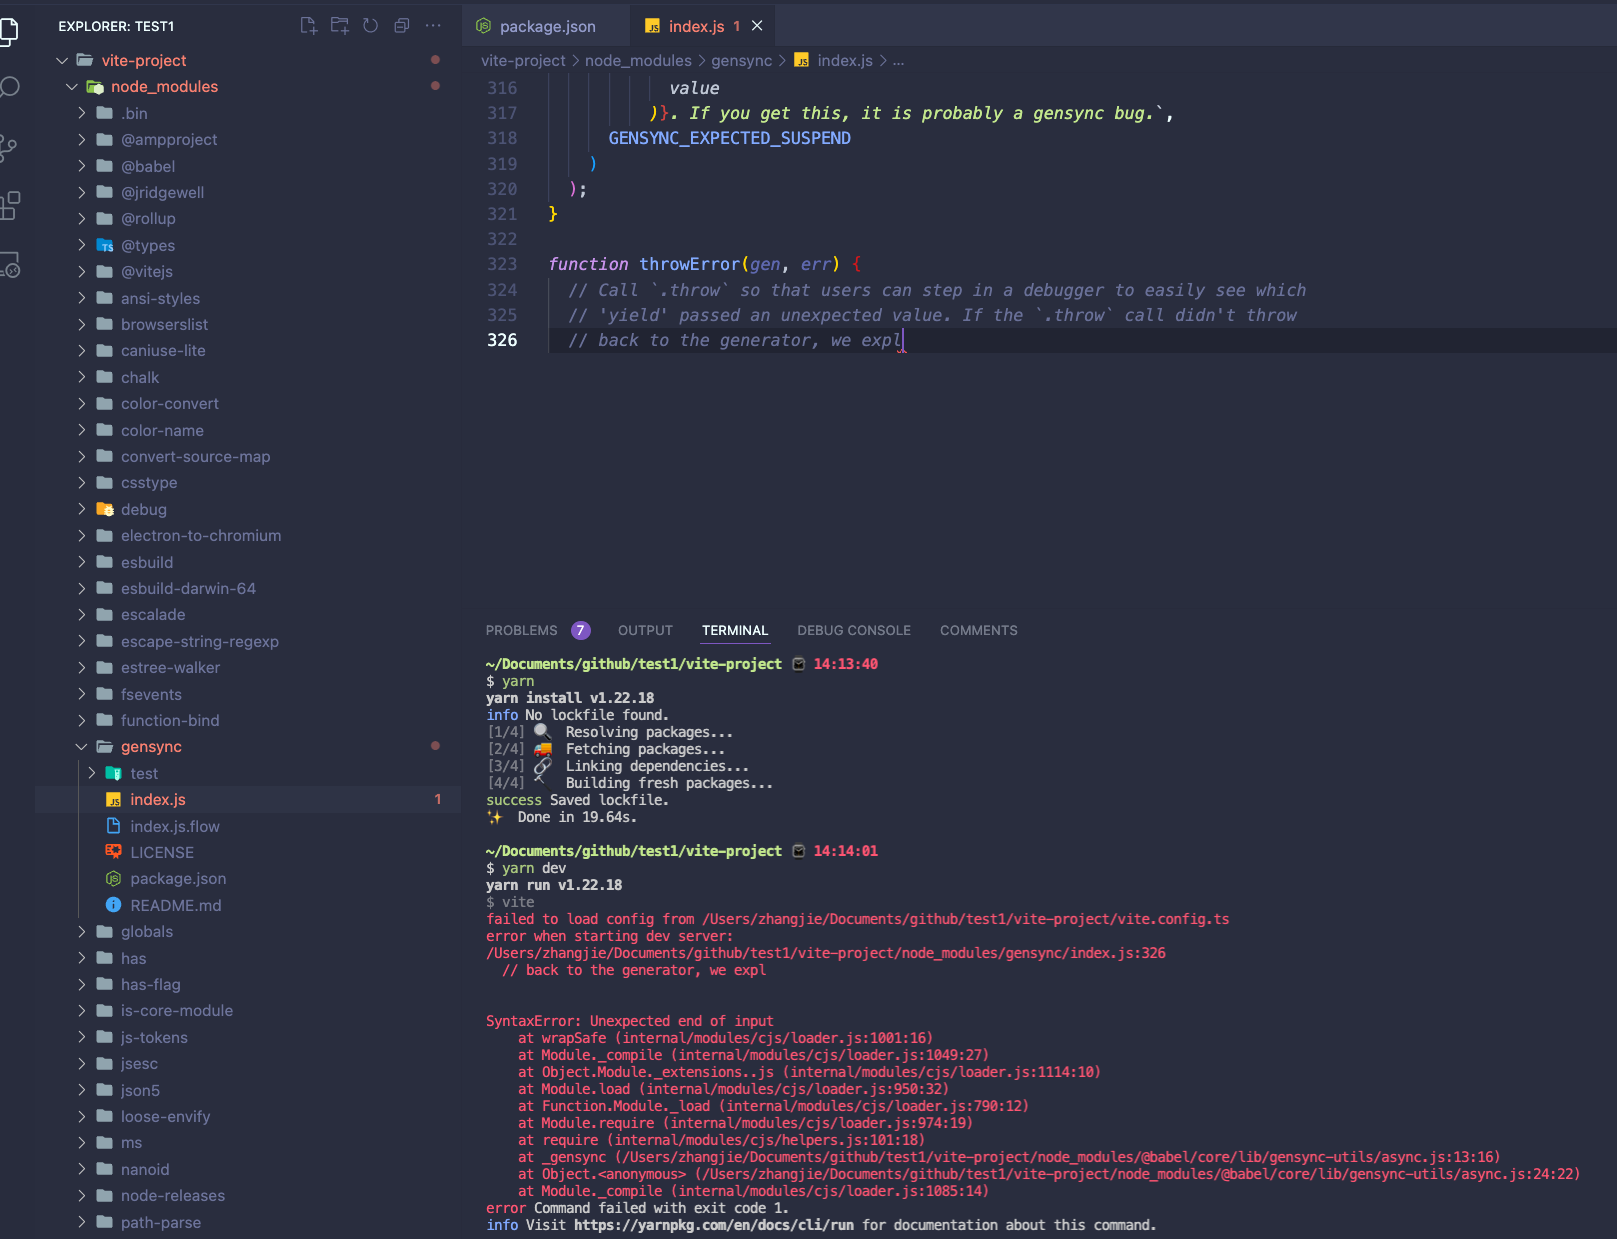Image resolution: width=1617 pixels, height=1239 pixels.
Task: Open gensync/index.js:326 path in terminal
Action: point(826,953)
